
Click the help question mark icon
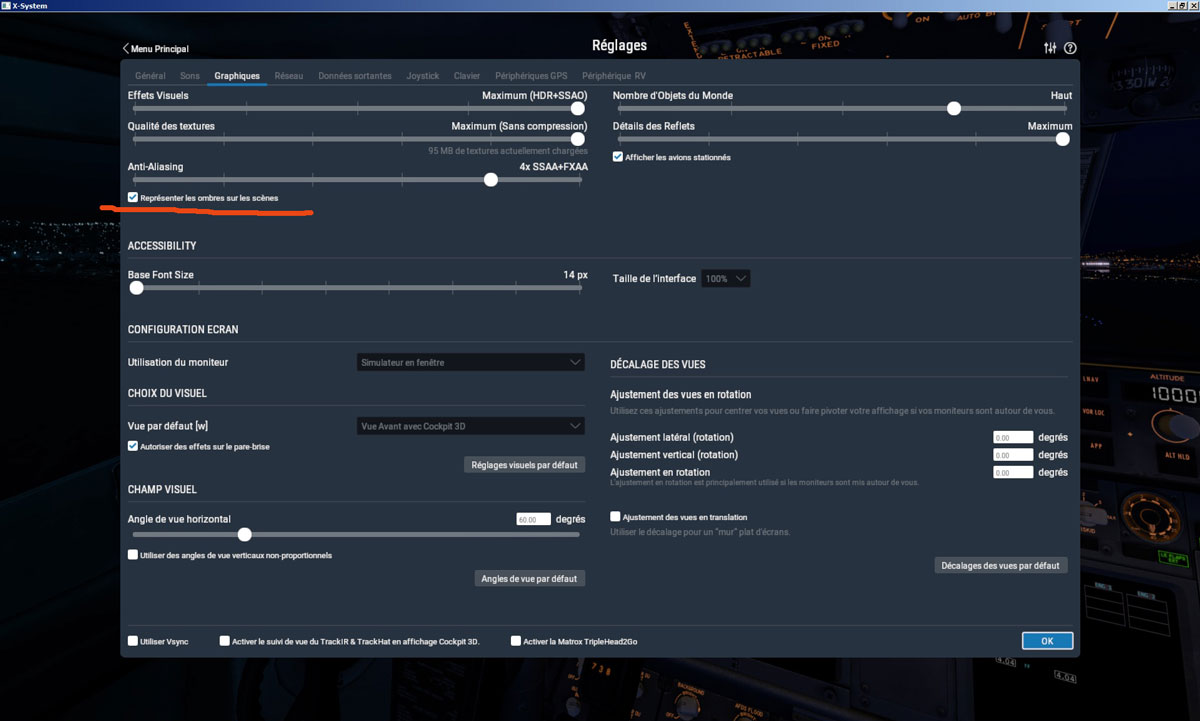[1070, 47]
